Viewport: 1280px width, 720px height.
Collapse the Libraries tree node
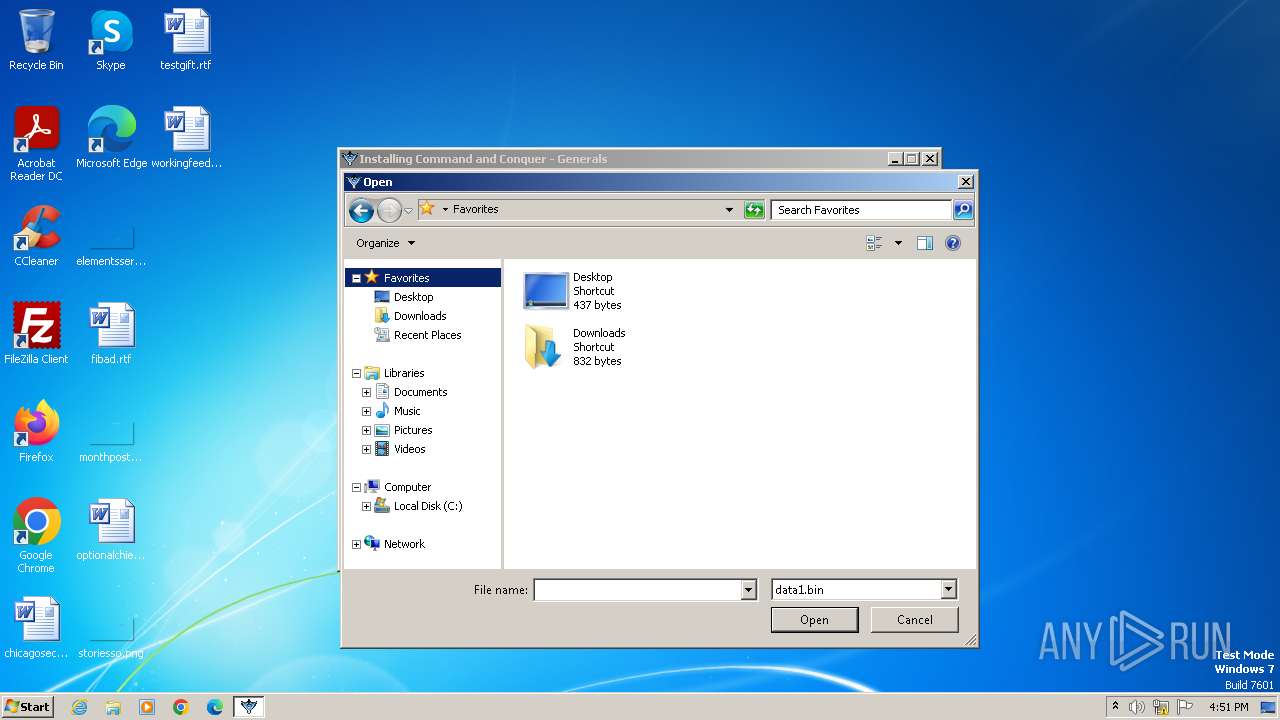(356, 373)
